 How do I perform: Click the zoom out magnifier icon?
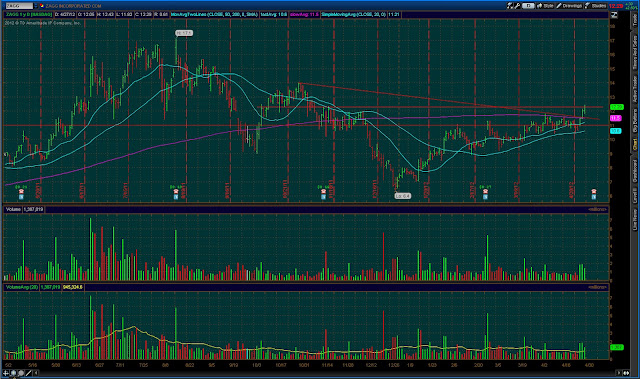click(x=21, y=373)
